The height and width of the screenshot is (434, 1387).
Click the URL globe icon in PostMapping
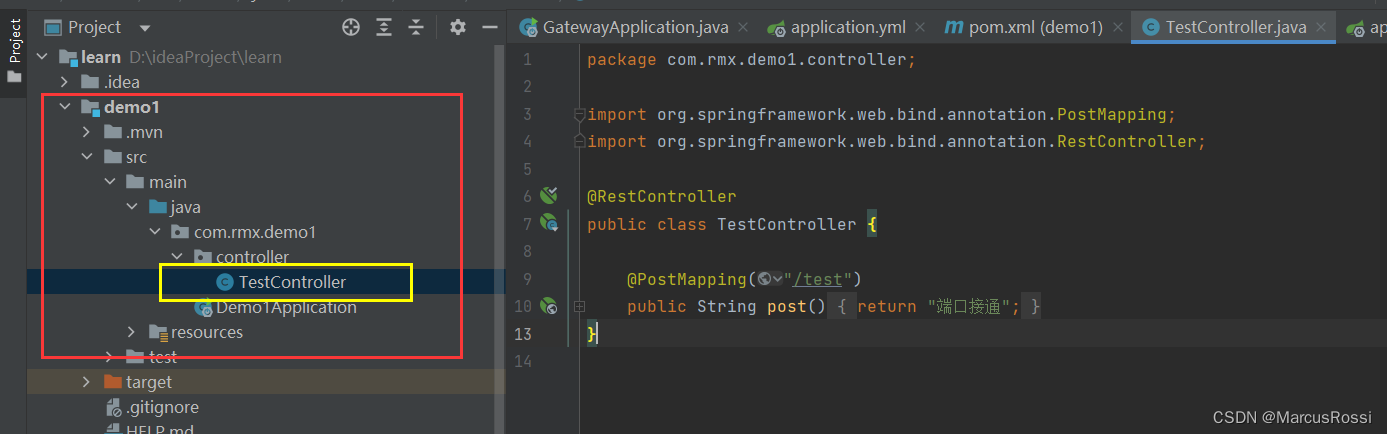coord(765,279)
